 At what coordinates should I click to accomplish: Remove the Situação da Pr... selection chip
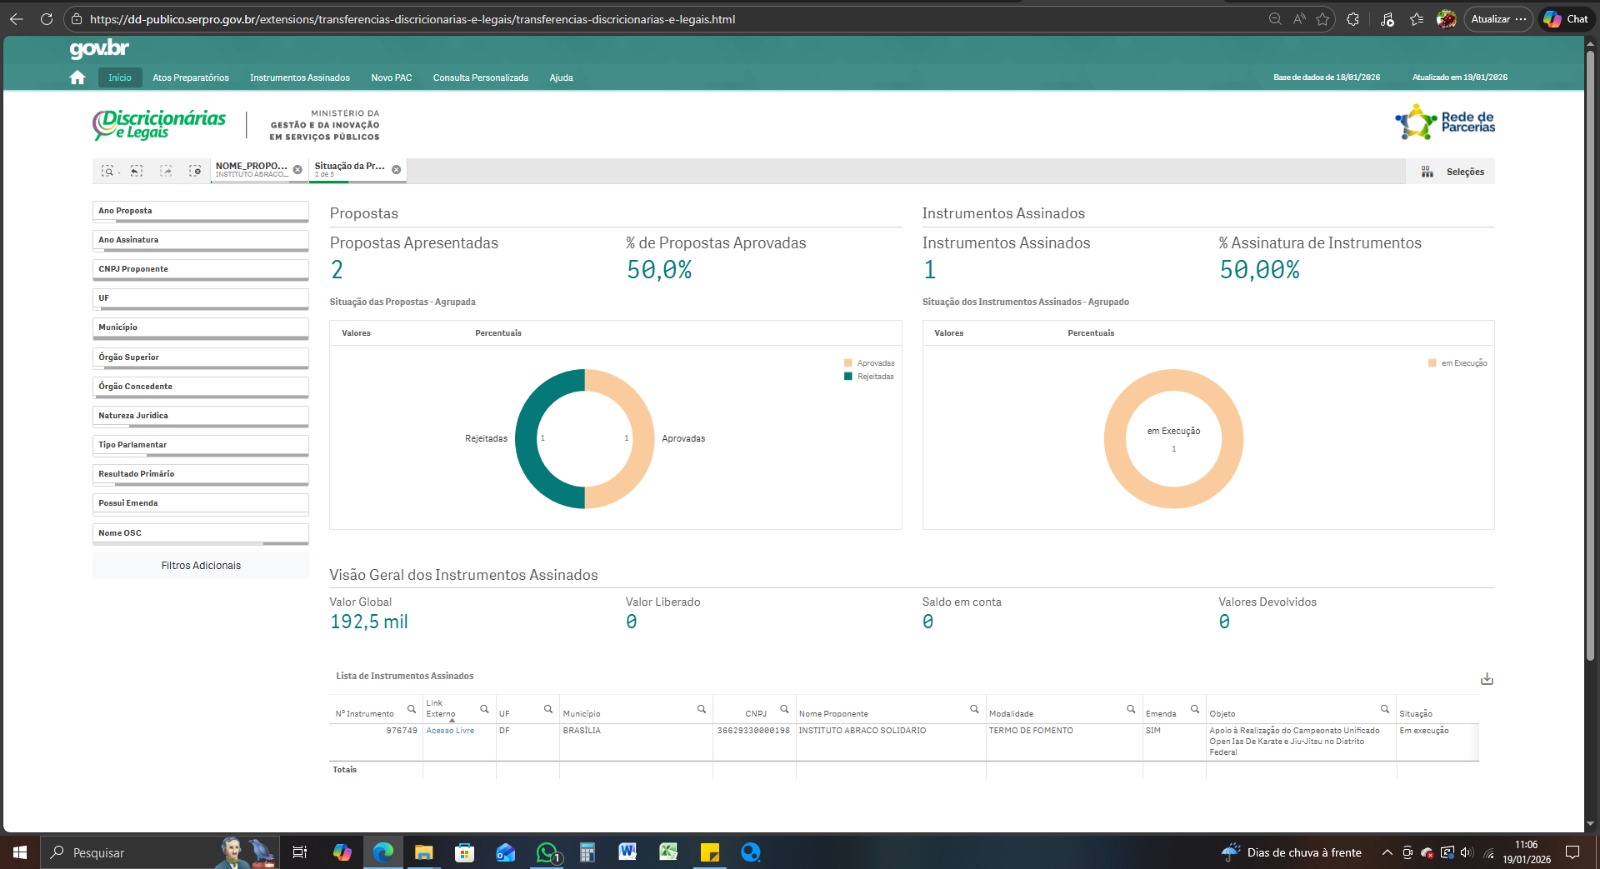396,170
